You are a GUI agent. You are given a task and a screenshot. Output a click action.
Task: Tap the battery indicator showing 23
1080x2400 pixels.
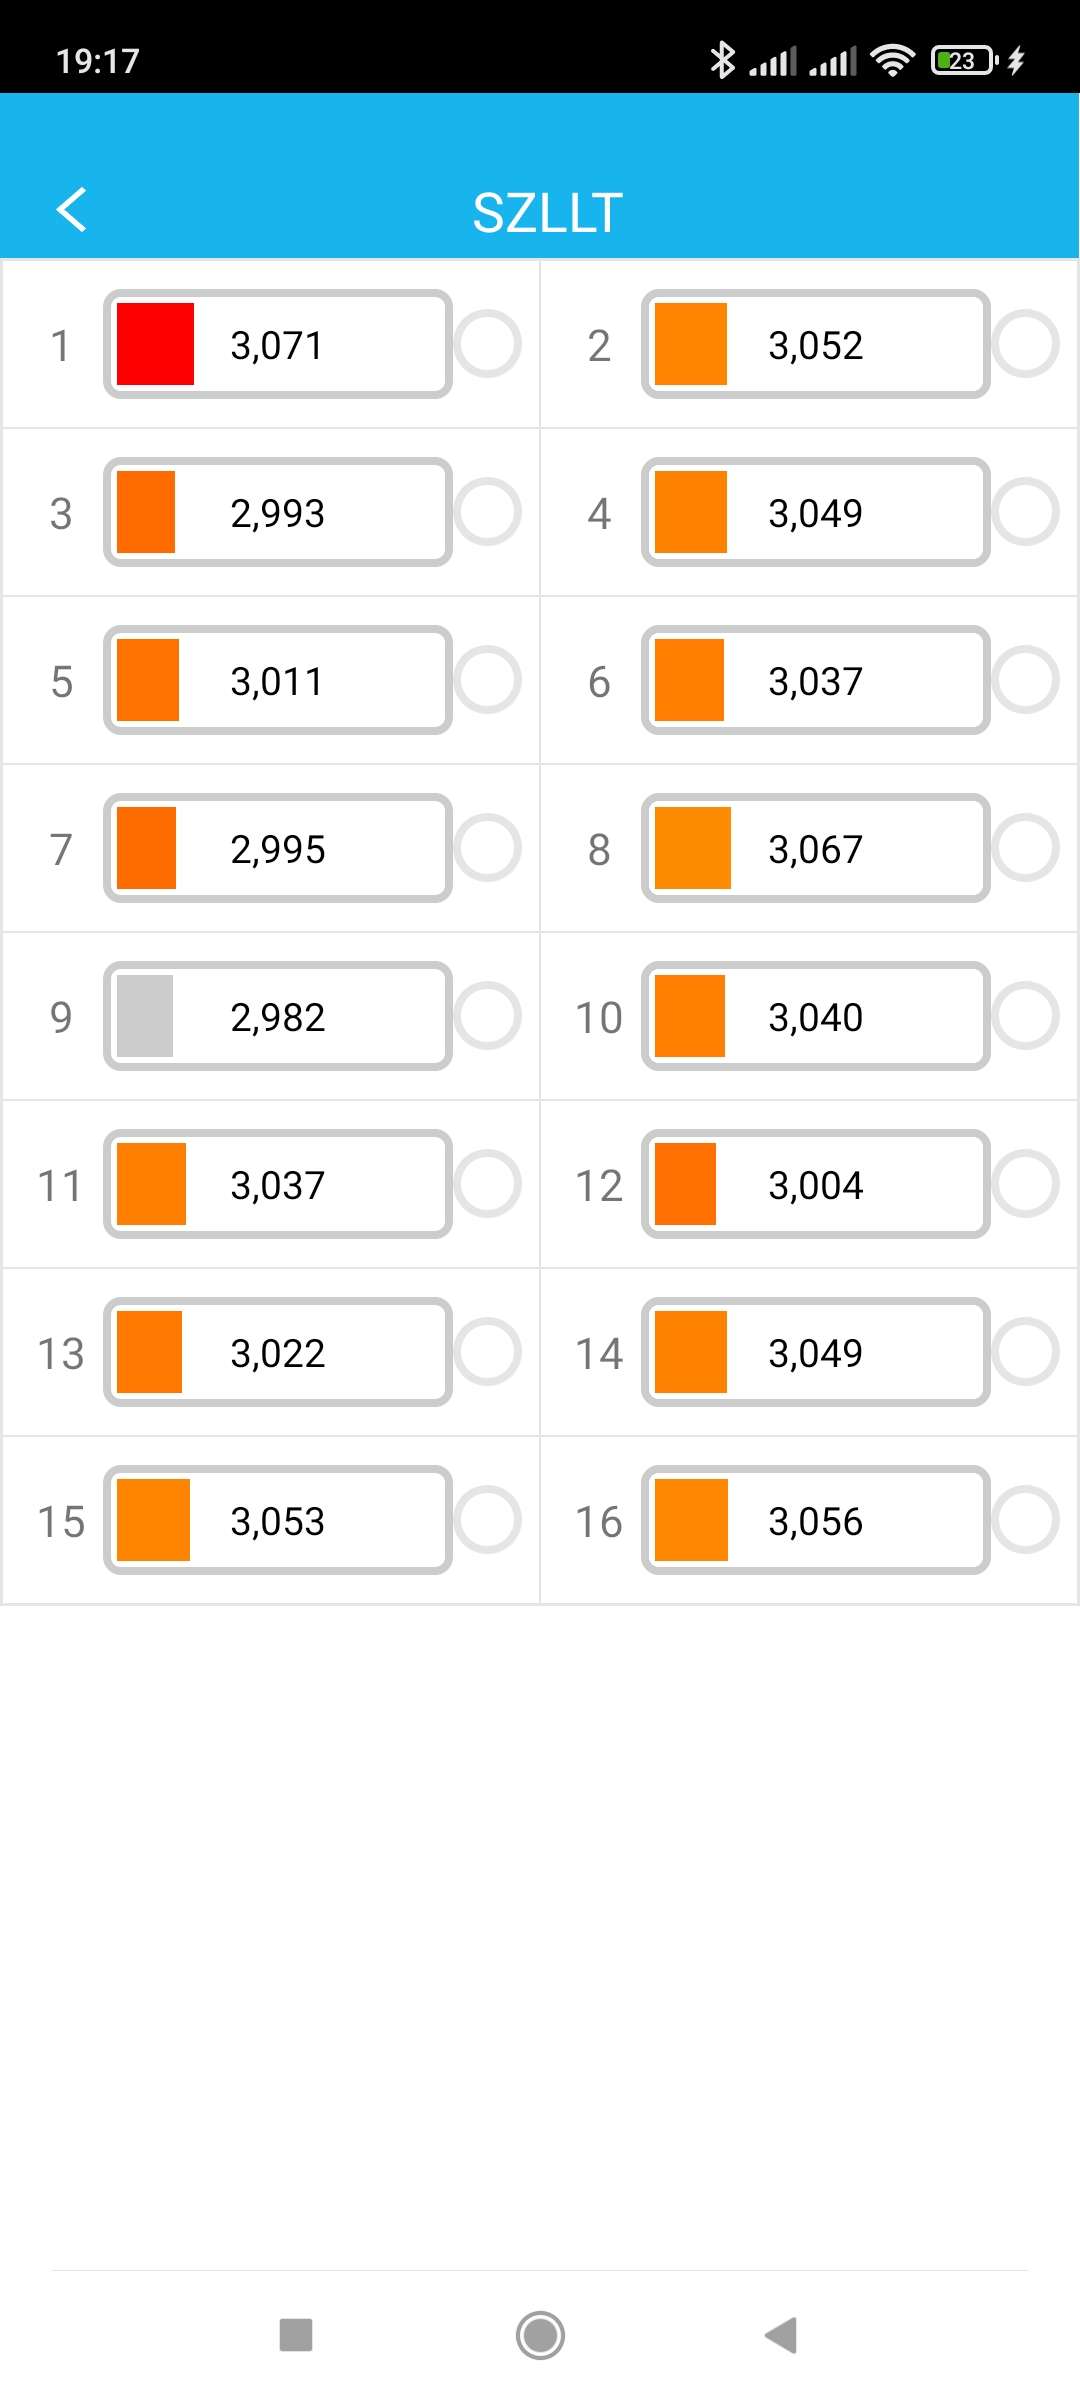click(x=963, y=60)
